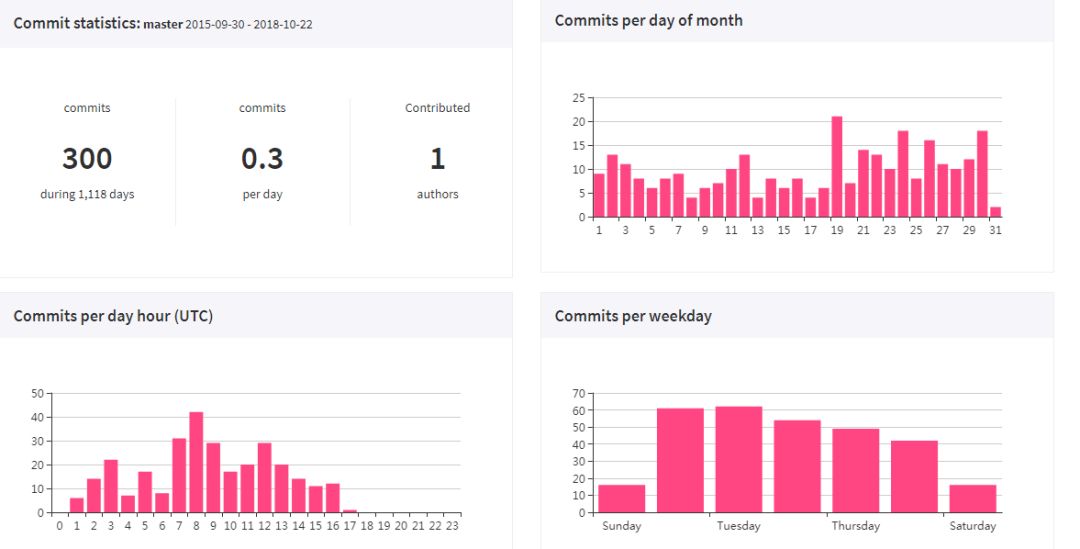Click the hour 3 bar in Commits per day hour
The height and width of the screenshot is (549, 1080).
pyautogui.click(x=111, y=486)
